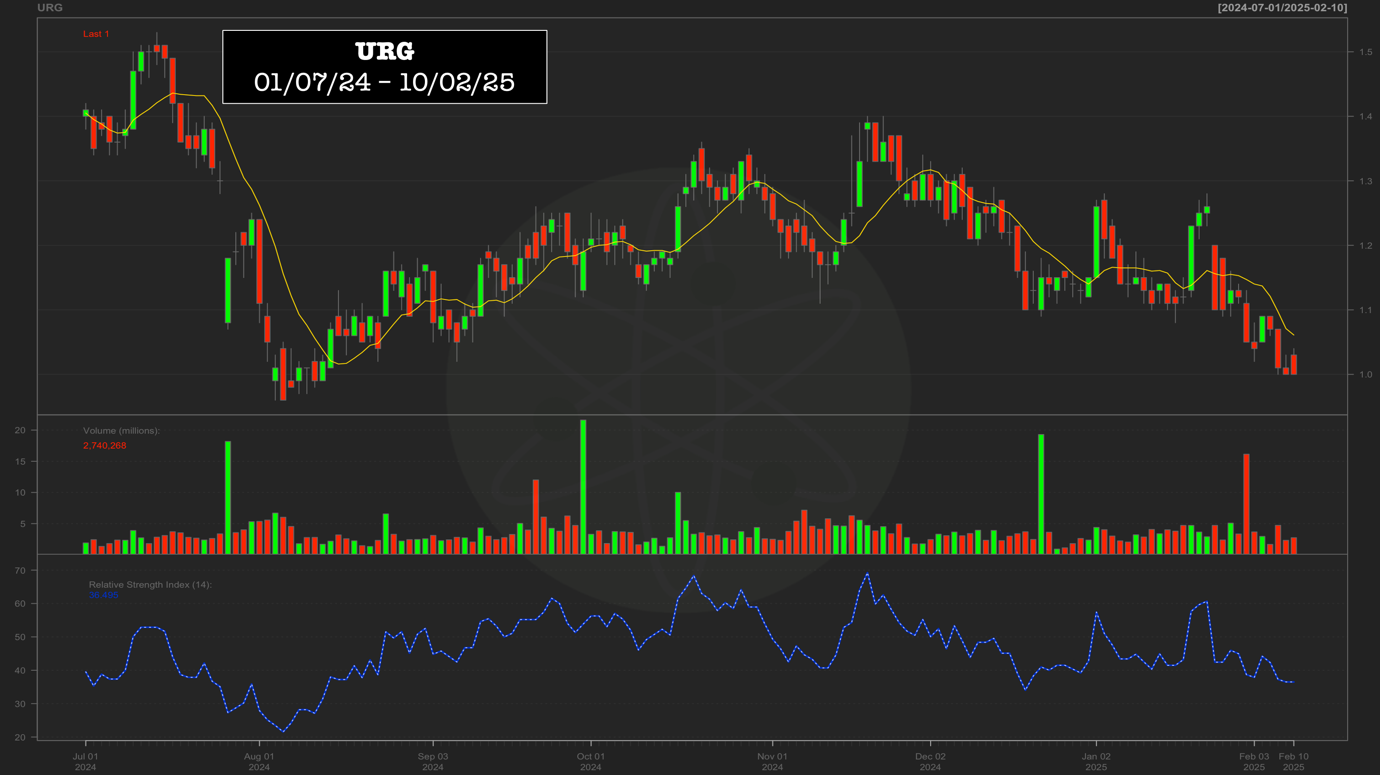This screenshot has height=775, width=1380.
Task: Click the 5 label on the volume axis
Action: click(23, 523)
